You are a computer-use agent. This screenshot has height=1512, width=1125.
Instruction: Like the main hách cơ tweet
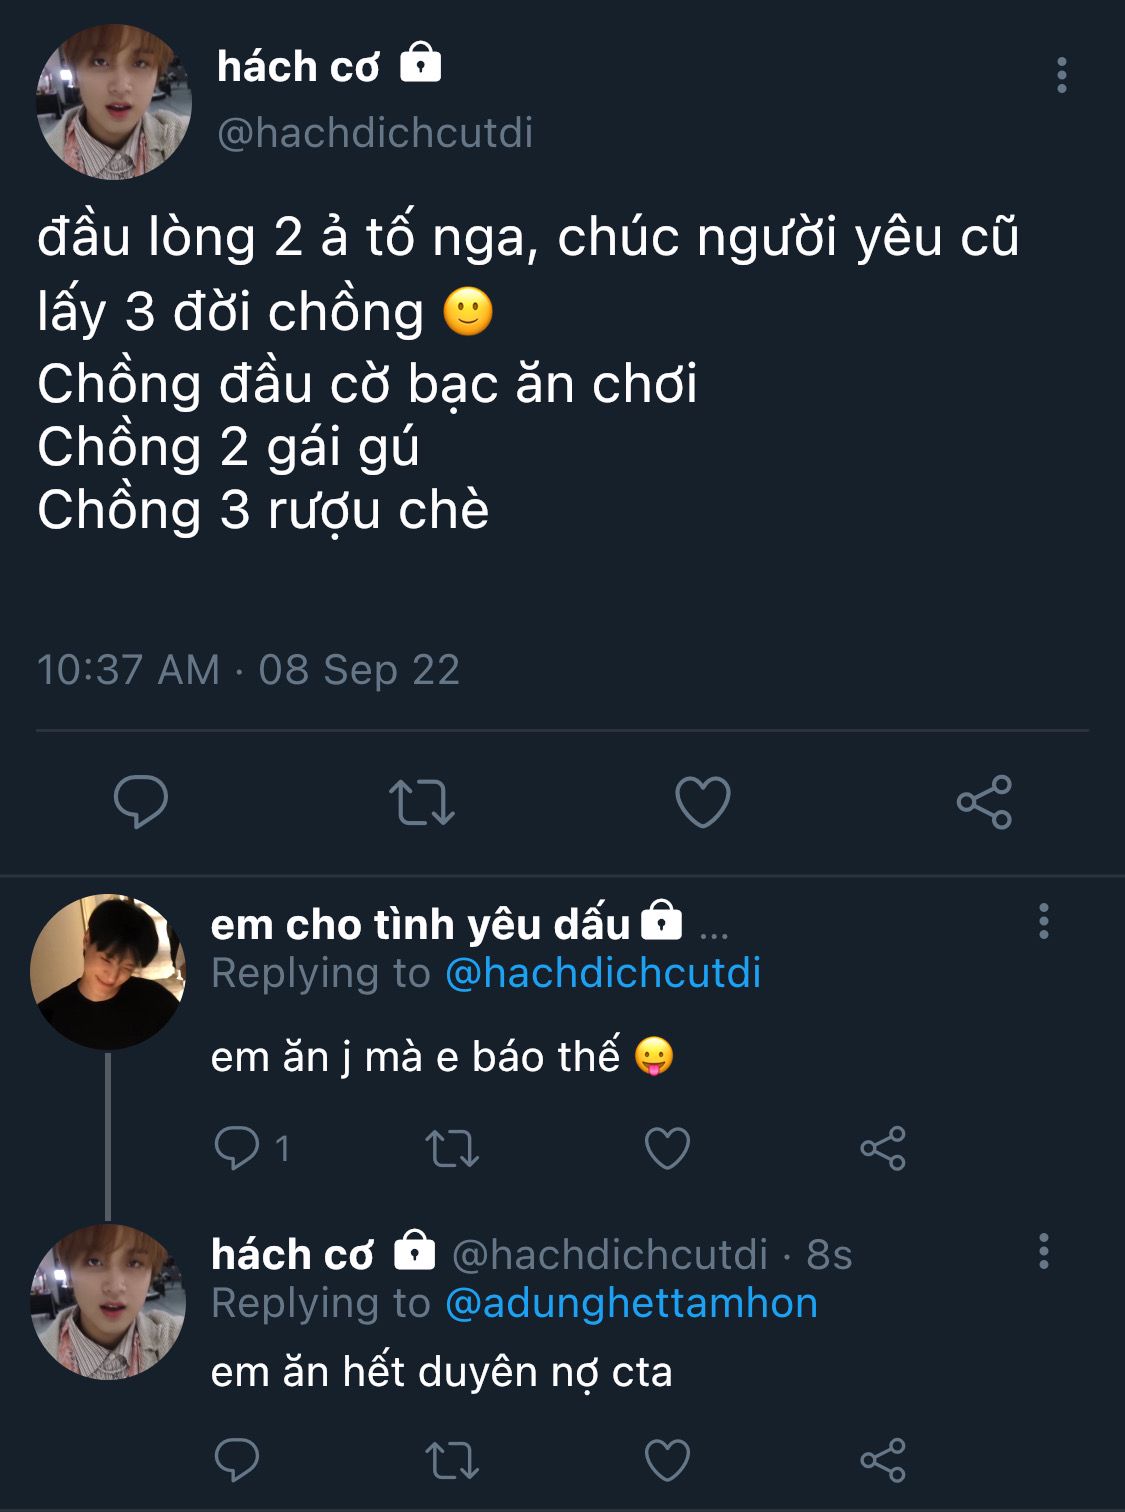pos(703,801)
